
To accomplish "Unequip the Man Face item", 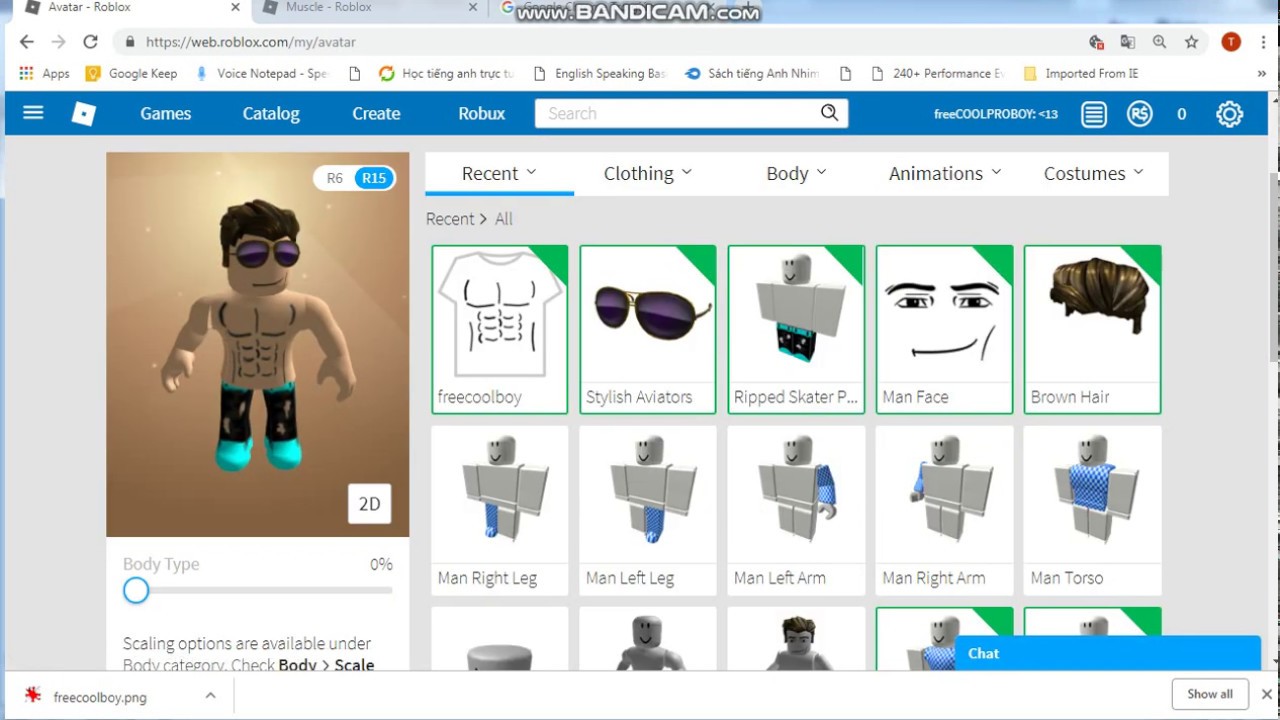I will [x=944, y=329].
